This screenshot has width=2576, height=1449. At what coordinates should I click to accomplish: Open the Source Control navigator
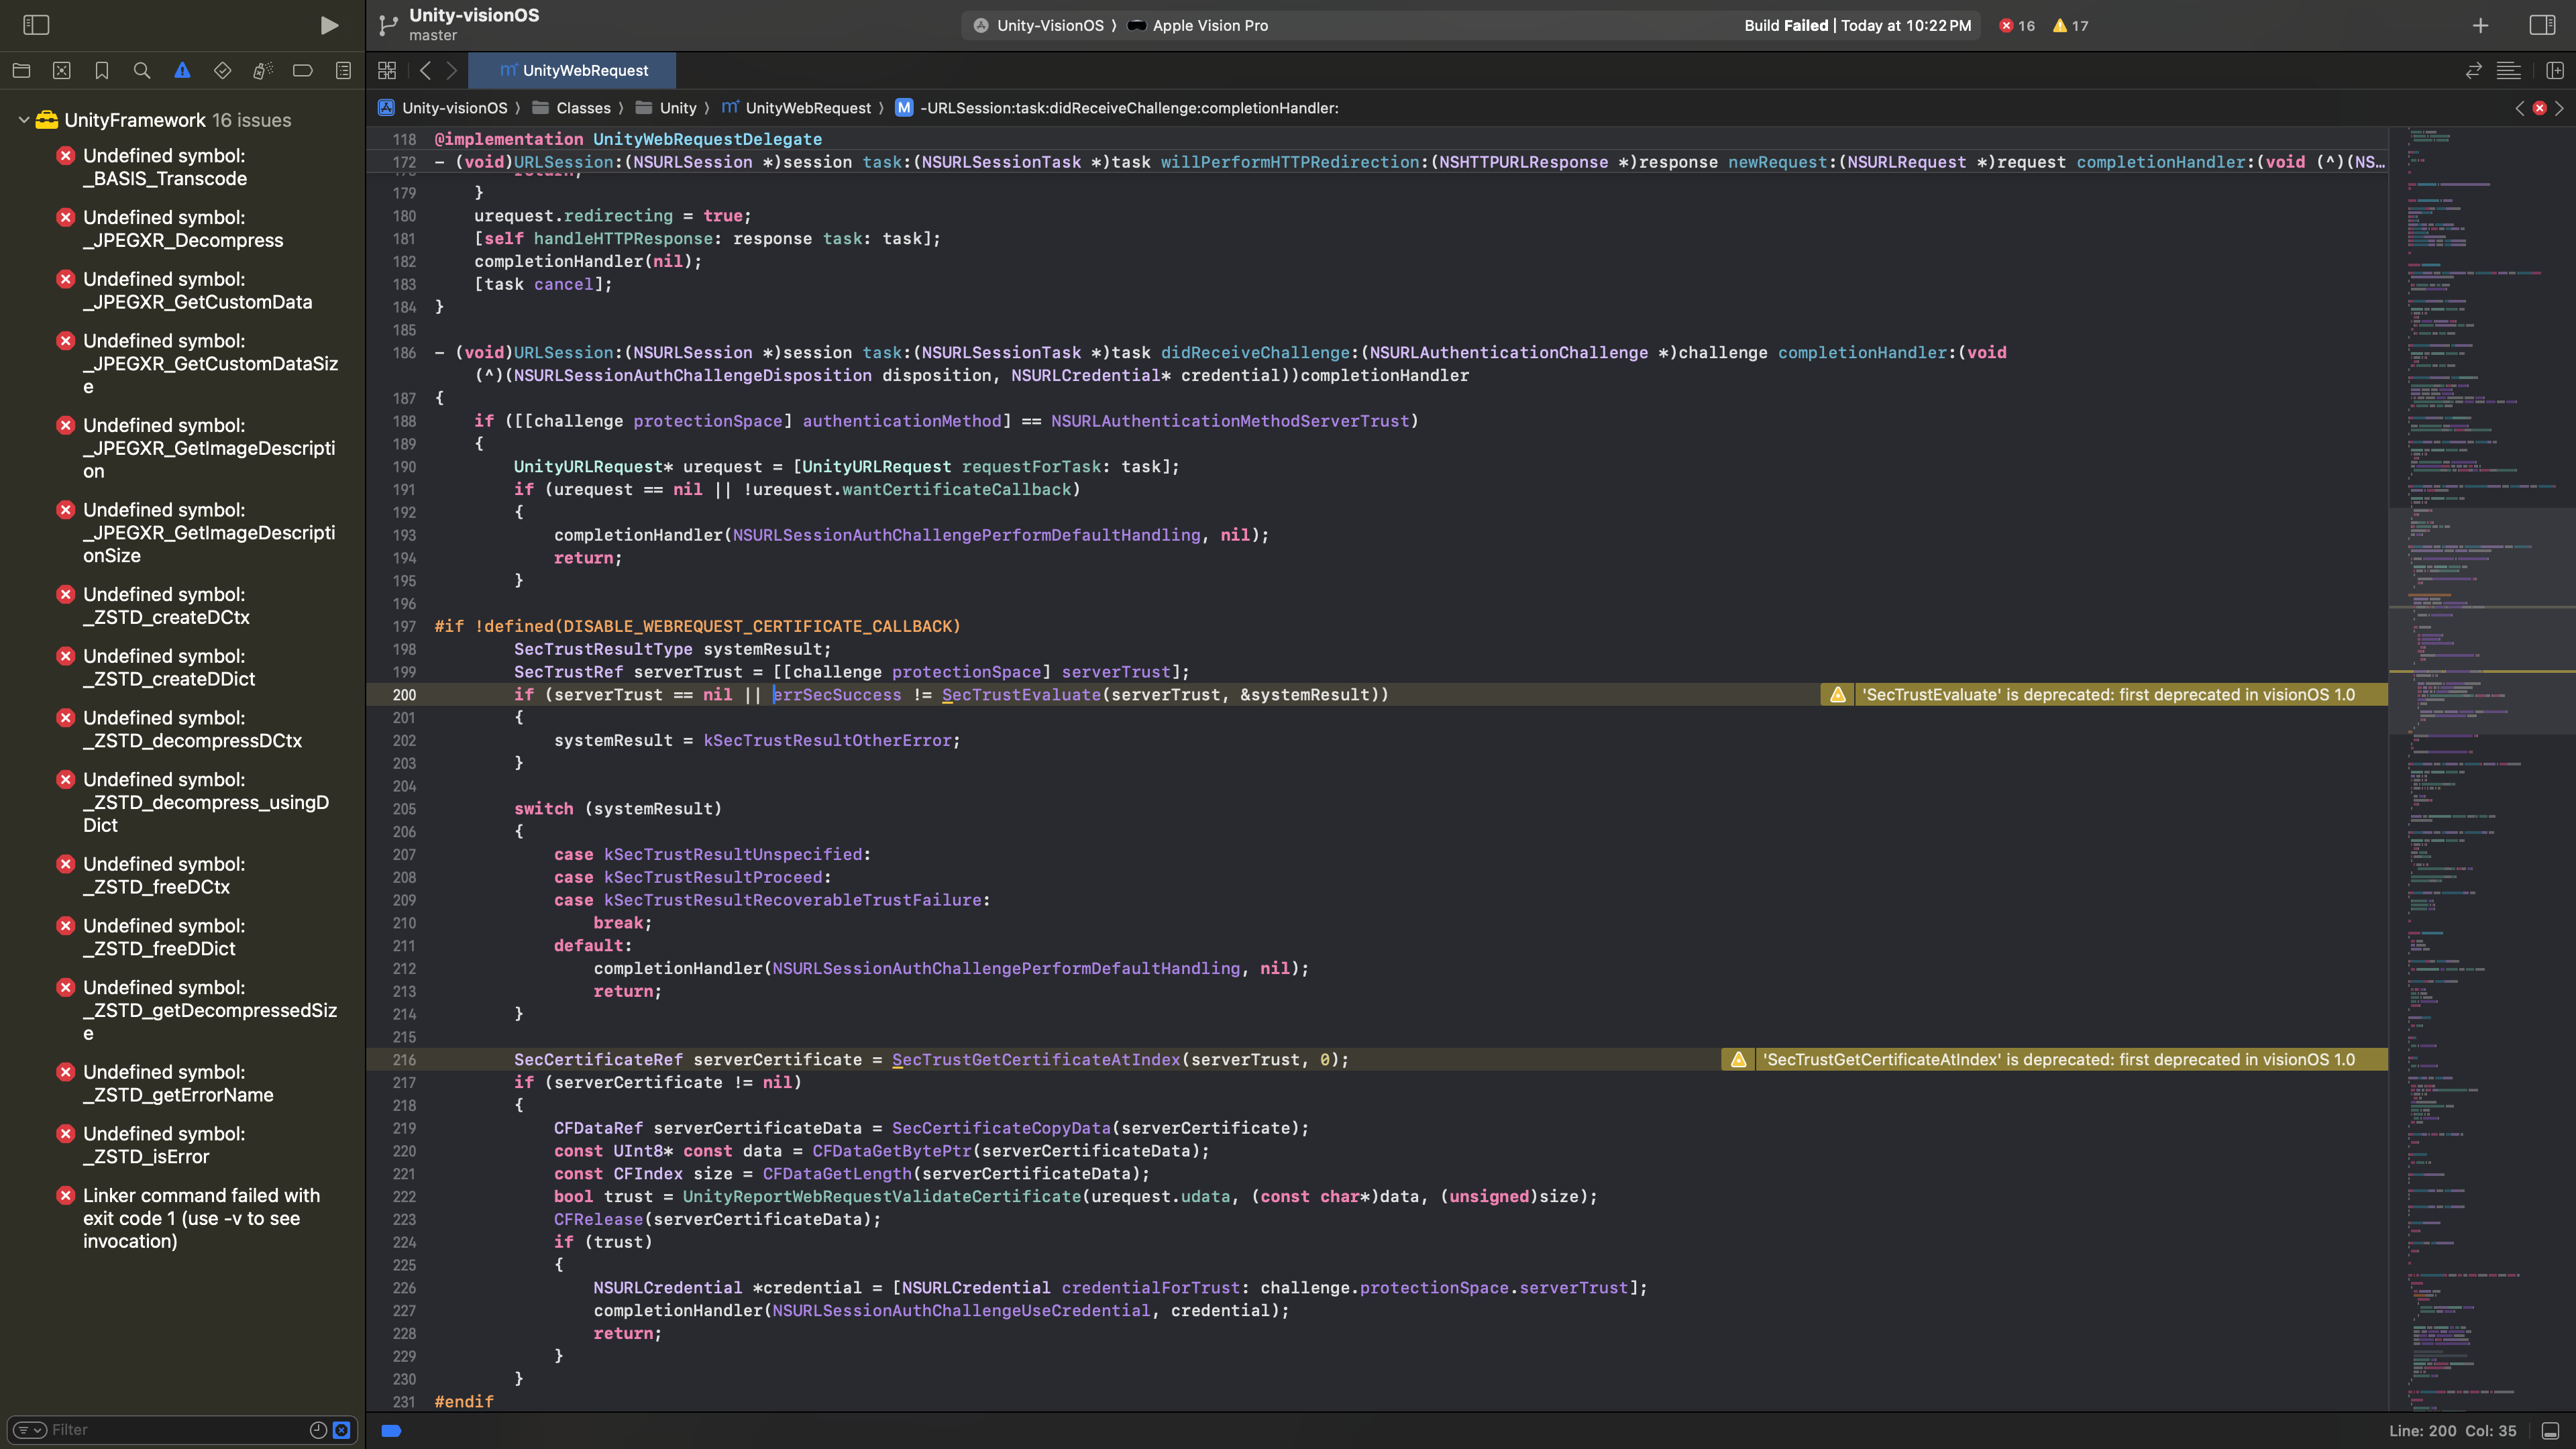pos(62,71)
